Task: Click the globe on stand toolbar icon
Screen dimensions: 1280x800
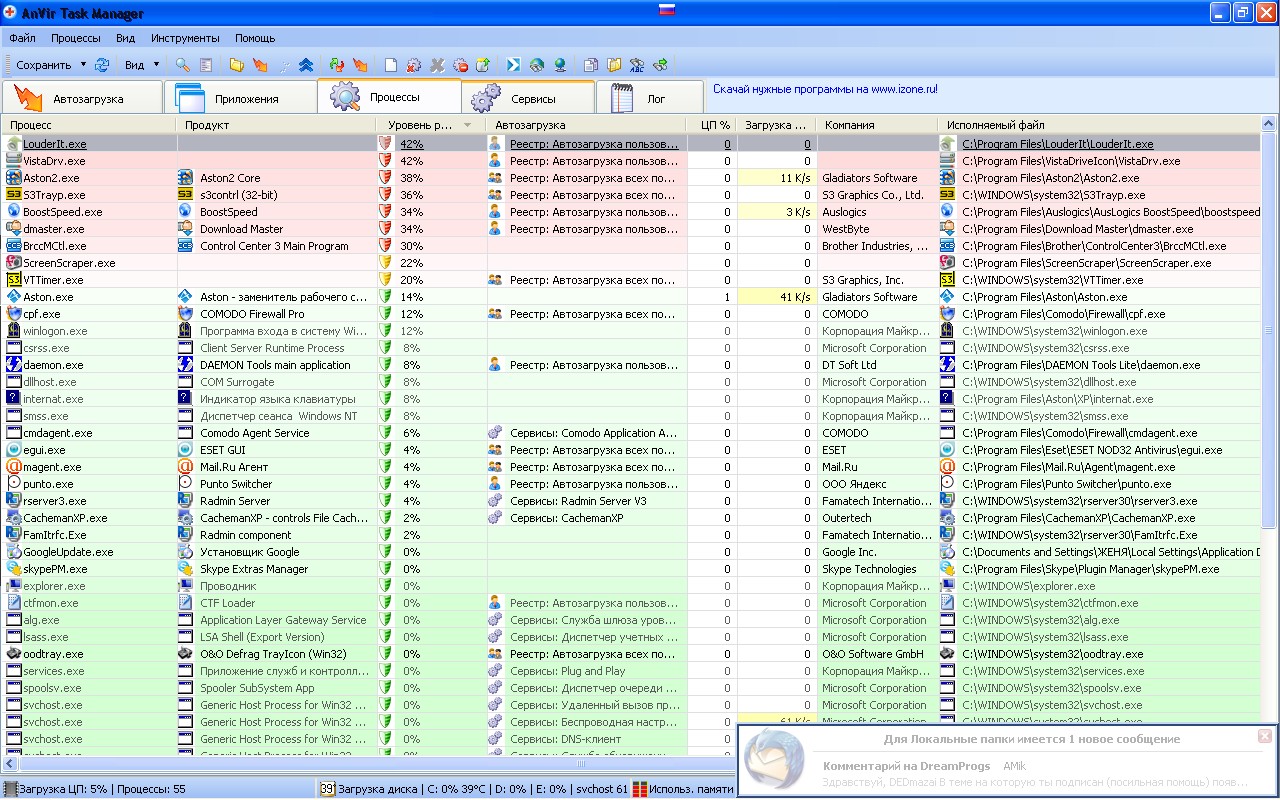Action: [x=560, y=65]
